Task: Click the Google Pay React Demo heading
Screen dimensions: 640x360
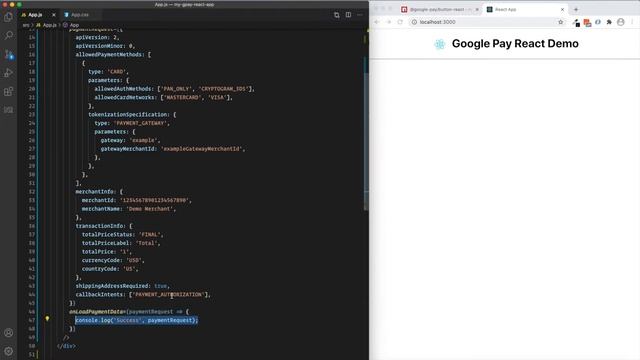Action: 515,44
